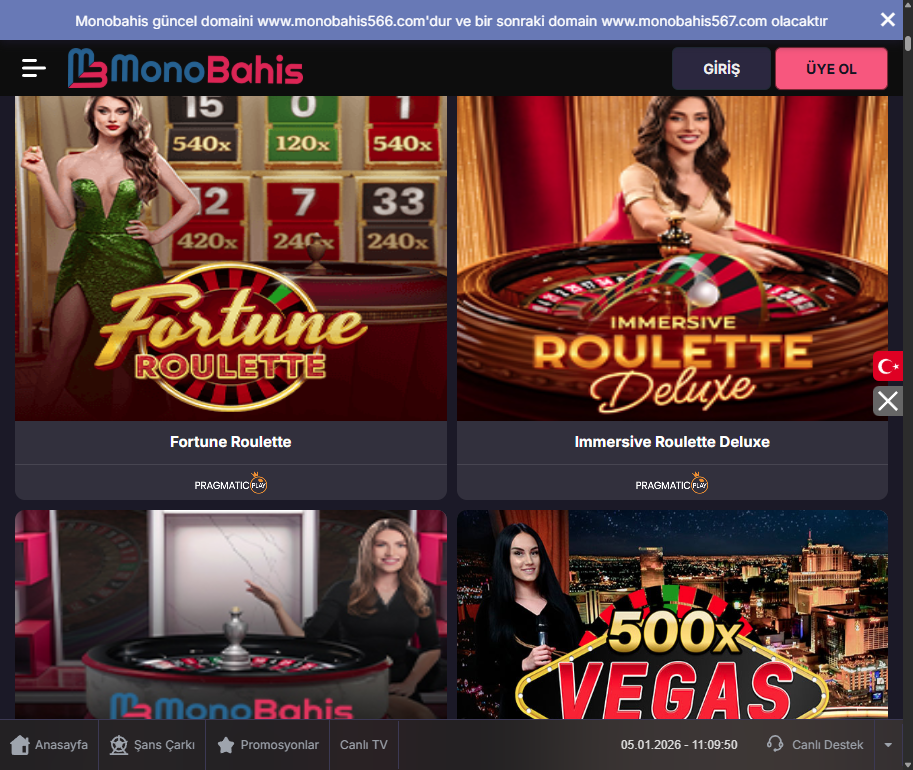Click Pragmatic Play logo under Immersive Roulette

[672, 483]
